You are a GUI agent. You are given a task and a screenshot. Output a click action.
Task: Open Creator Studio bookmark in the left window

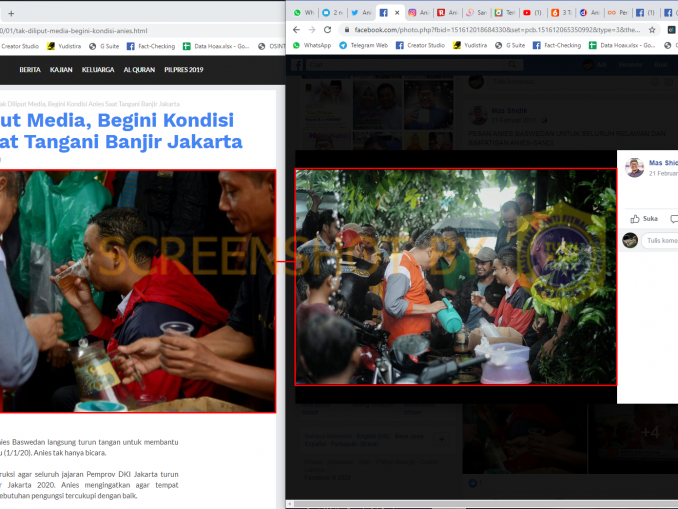point(19,46)
